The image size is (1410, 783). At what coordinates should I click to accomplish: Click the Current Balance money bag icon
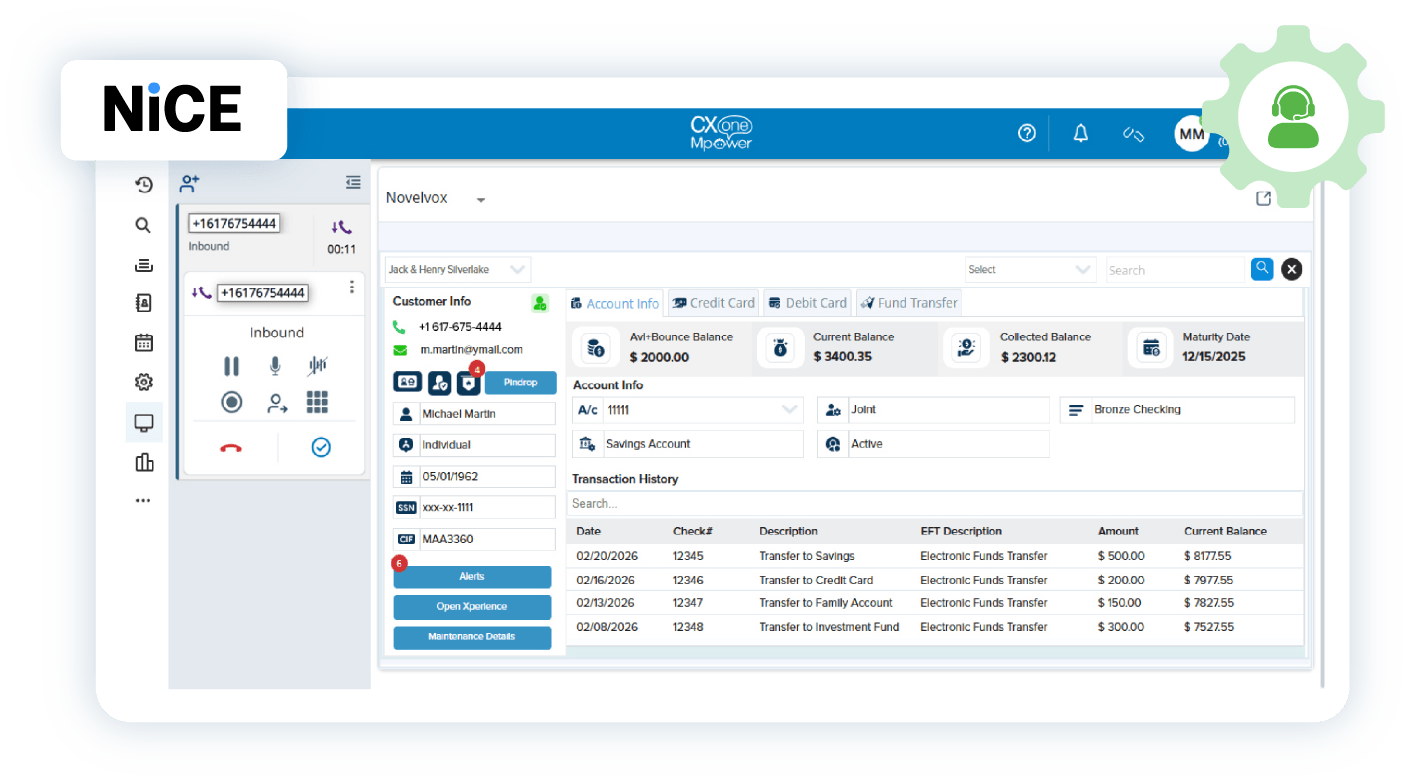(x=779, y=348)
